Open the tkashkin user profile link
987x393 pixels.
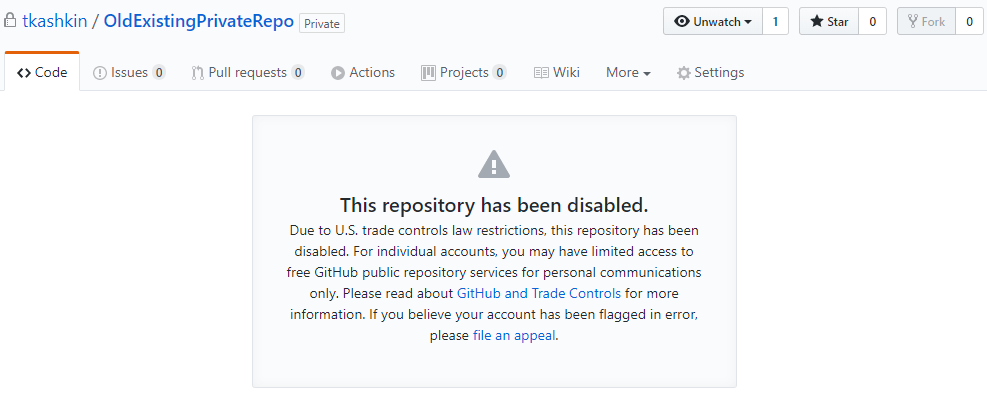tap(55, 21)
